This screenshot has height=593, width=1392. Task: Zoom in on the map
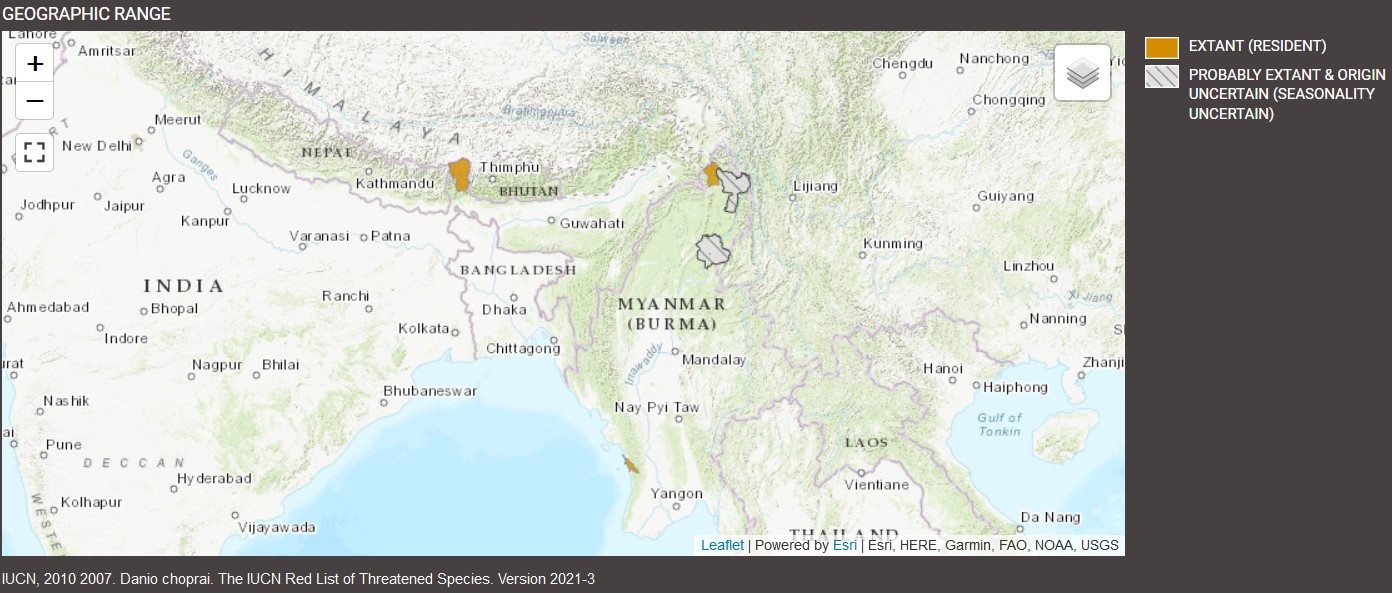pyautogui.click(x=35, y=64)
